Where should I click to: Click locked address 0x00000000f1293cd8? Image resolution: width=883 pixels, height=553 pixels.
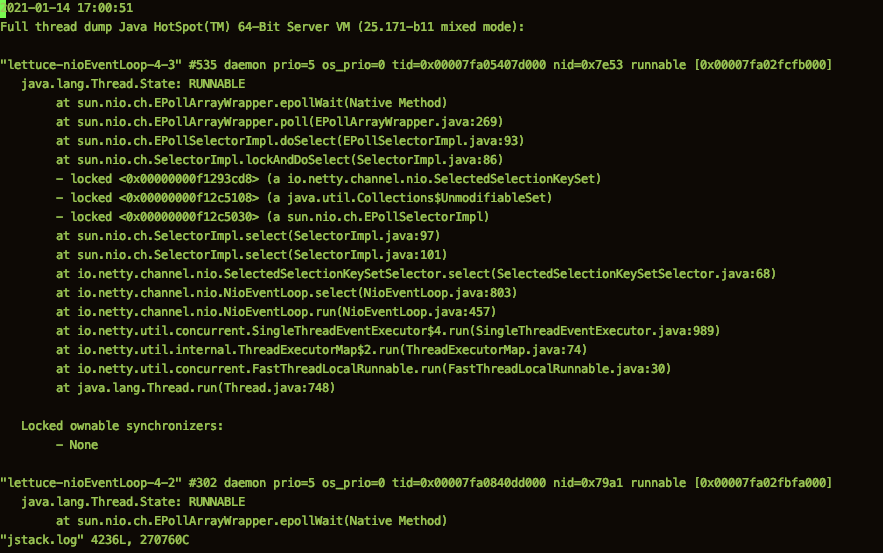[189, 179]
